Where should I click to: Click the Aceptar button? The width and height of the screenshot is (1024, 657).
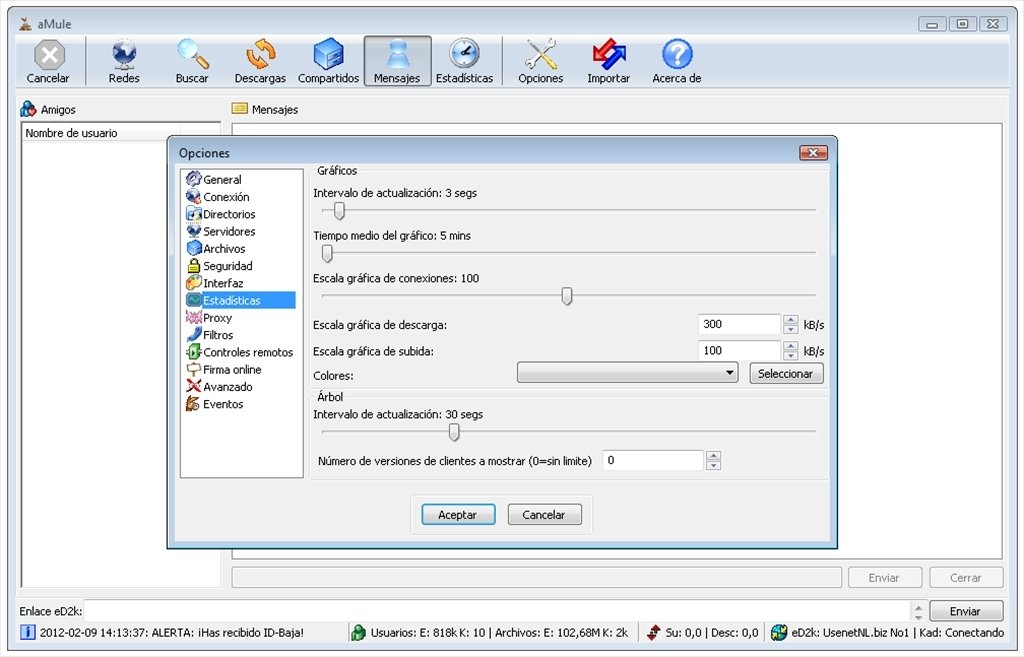pos(458,515)
